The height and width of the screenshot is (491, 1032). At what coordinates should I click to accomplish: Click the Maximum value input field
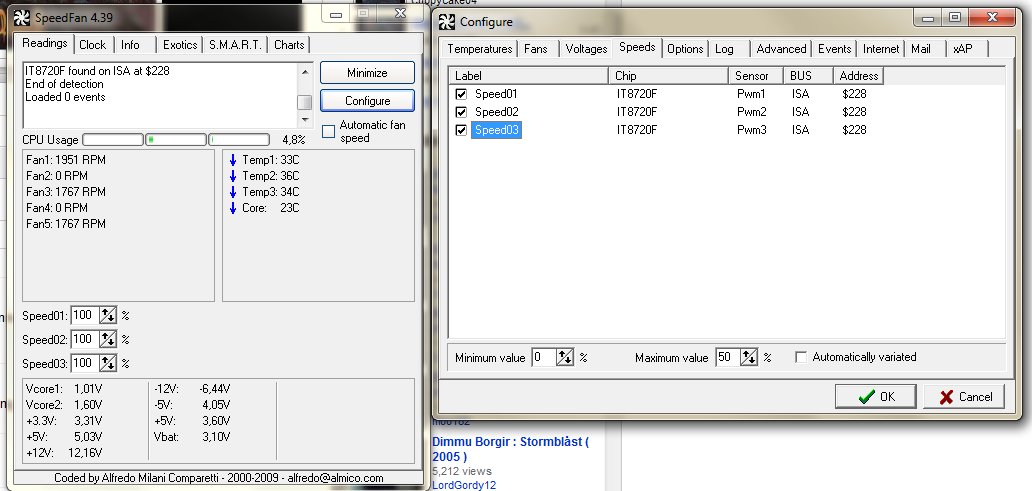(x=727, y=357)
